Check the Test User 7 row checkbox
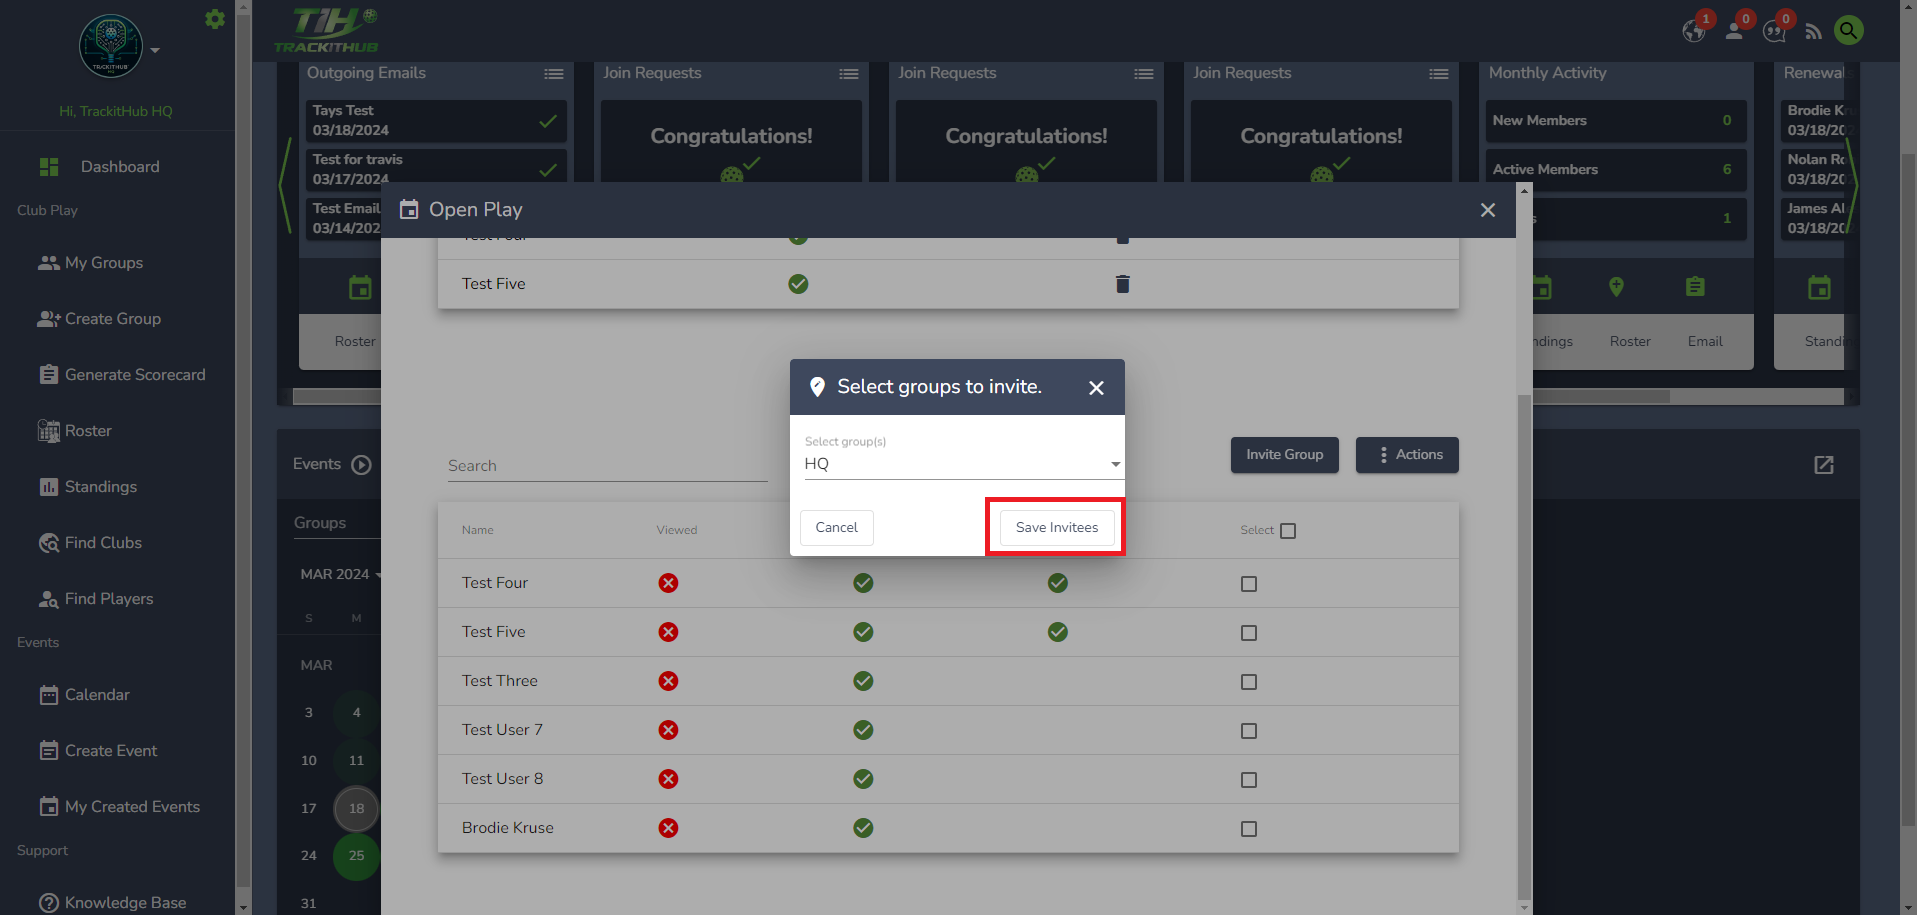1917x915 pixels. pyautogui.click(x=1249, y=731)
